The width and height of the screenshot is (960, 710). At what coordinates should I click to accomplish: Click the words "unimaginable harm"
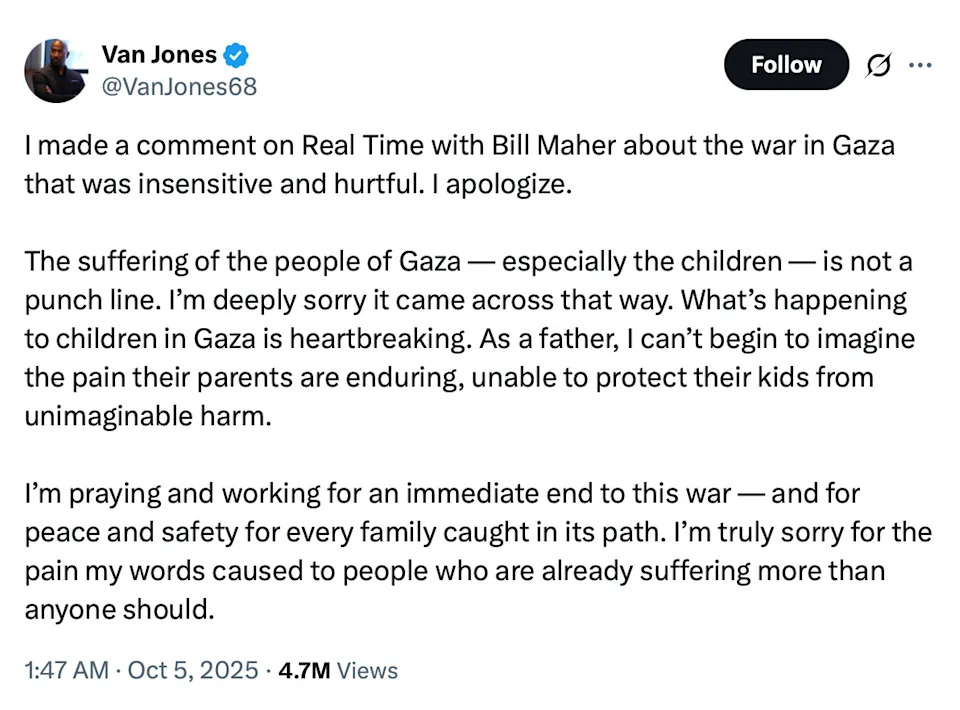coord(146,417)
